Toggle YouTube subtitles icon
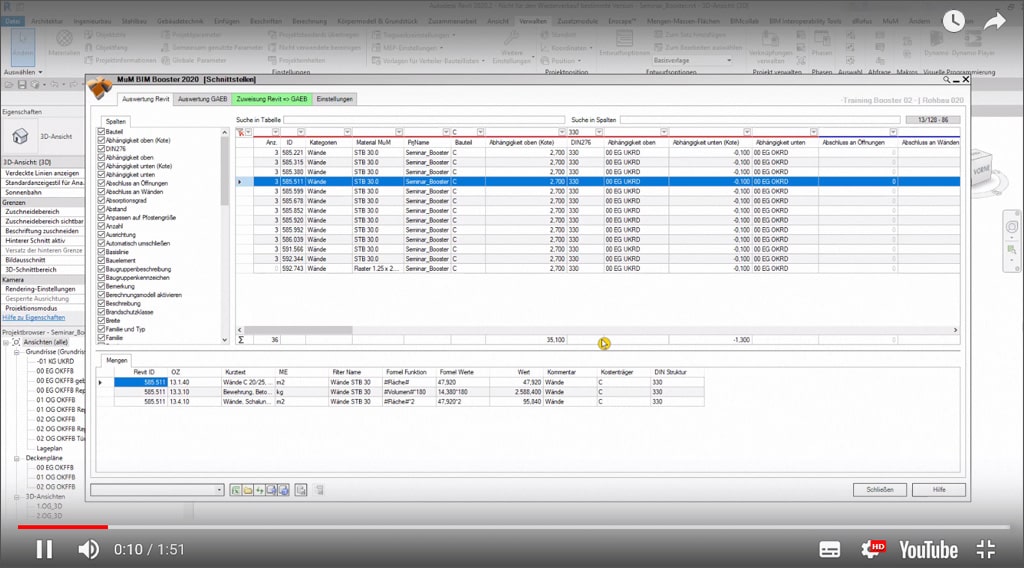The image size is (1024, 568). [x=829, y=550]
